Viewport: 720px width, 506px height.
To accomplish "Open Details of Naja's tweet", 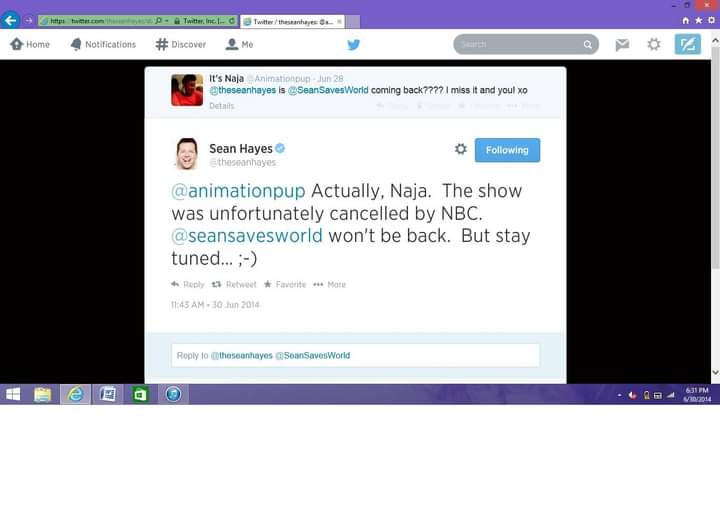I will [221, 106].
